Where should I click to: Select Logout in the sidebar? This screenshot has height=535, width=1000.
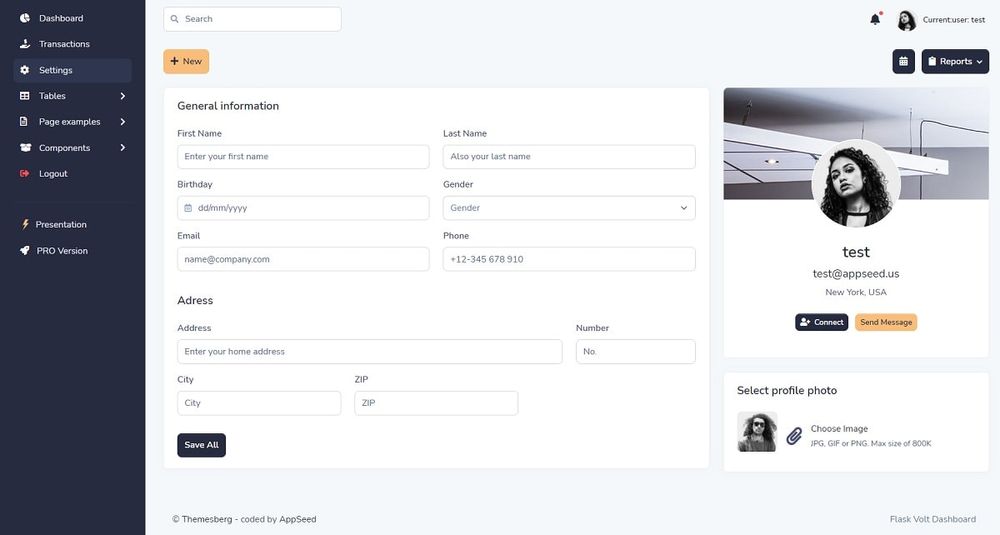(73, 173)
